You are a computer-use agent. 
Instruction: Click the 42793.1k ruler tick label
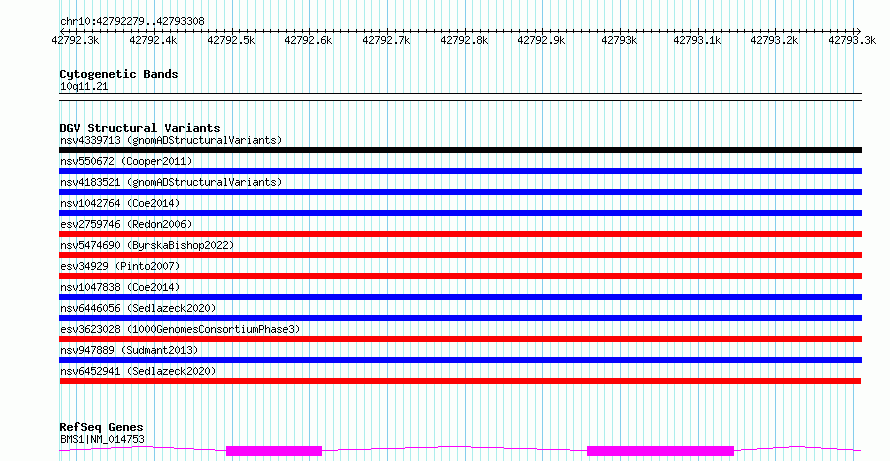click(x=697, y=40)
